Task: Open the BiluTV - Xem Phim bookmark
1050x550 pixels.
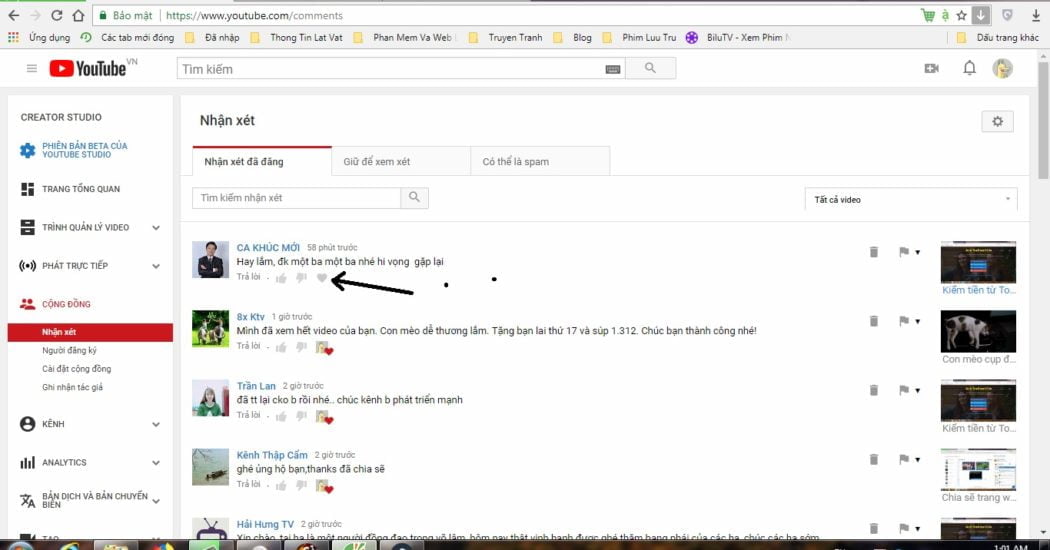Action: click(737, 38)
